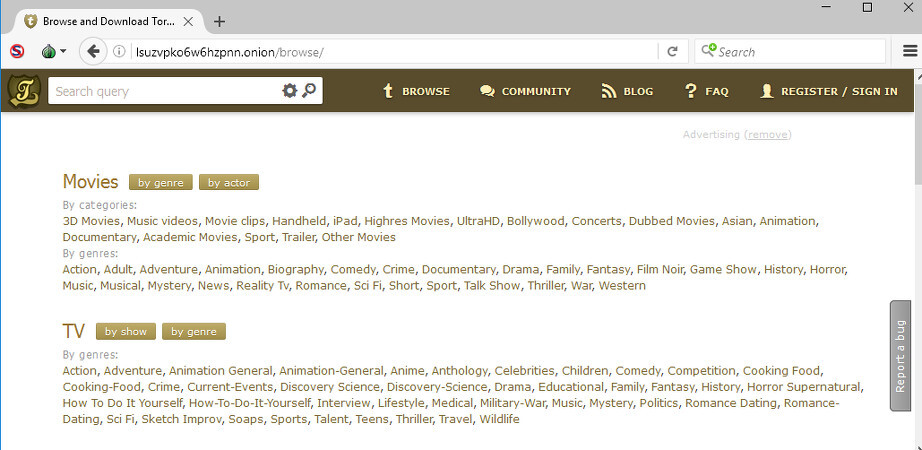Open the BROWSE menu item
Viewport: 922px width, 450px height.
(x=416, y=91)
